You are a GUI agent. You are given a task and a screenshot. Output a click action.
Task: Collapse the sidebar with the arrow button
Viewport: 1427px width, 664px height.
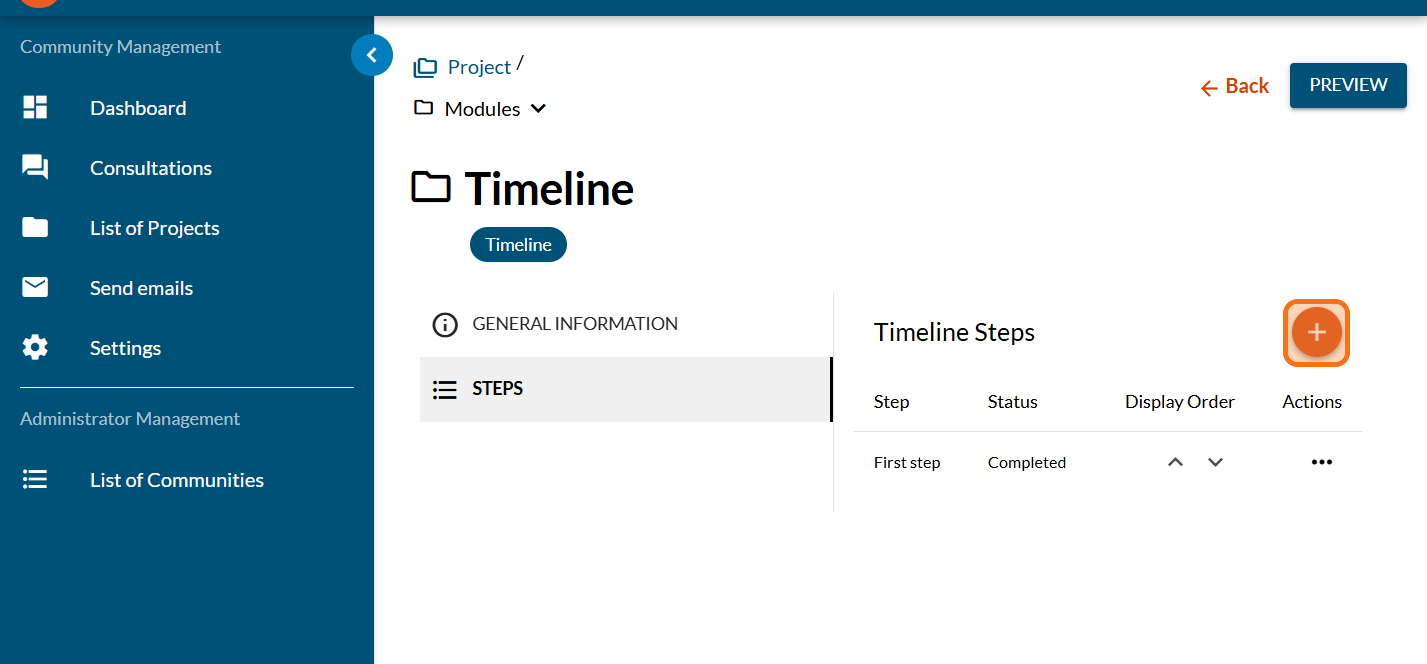click(x=372, y=56)
